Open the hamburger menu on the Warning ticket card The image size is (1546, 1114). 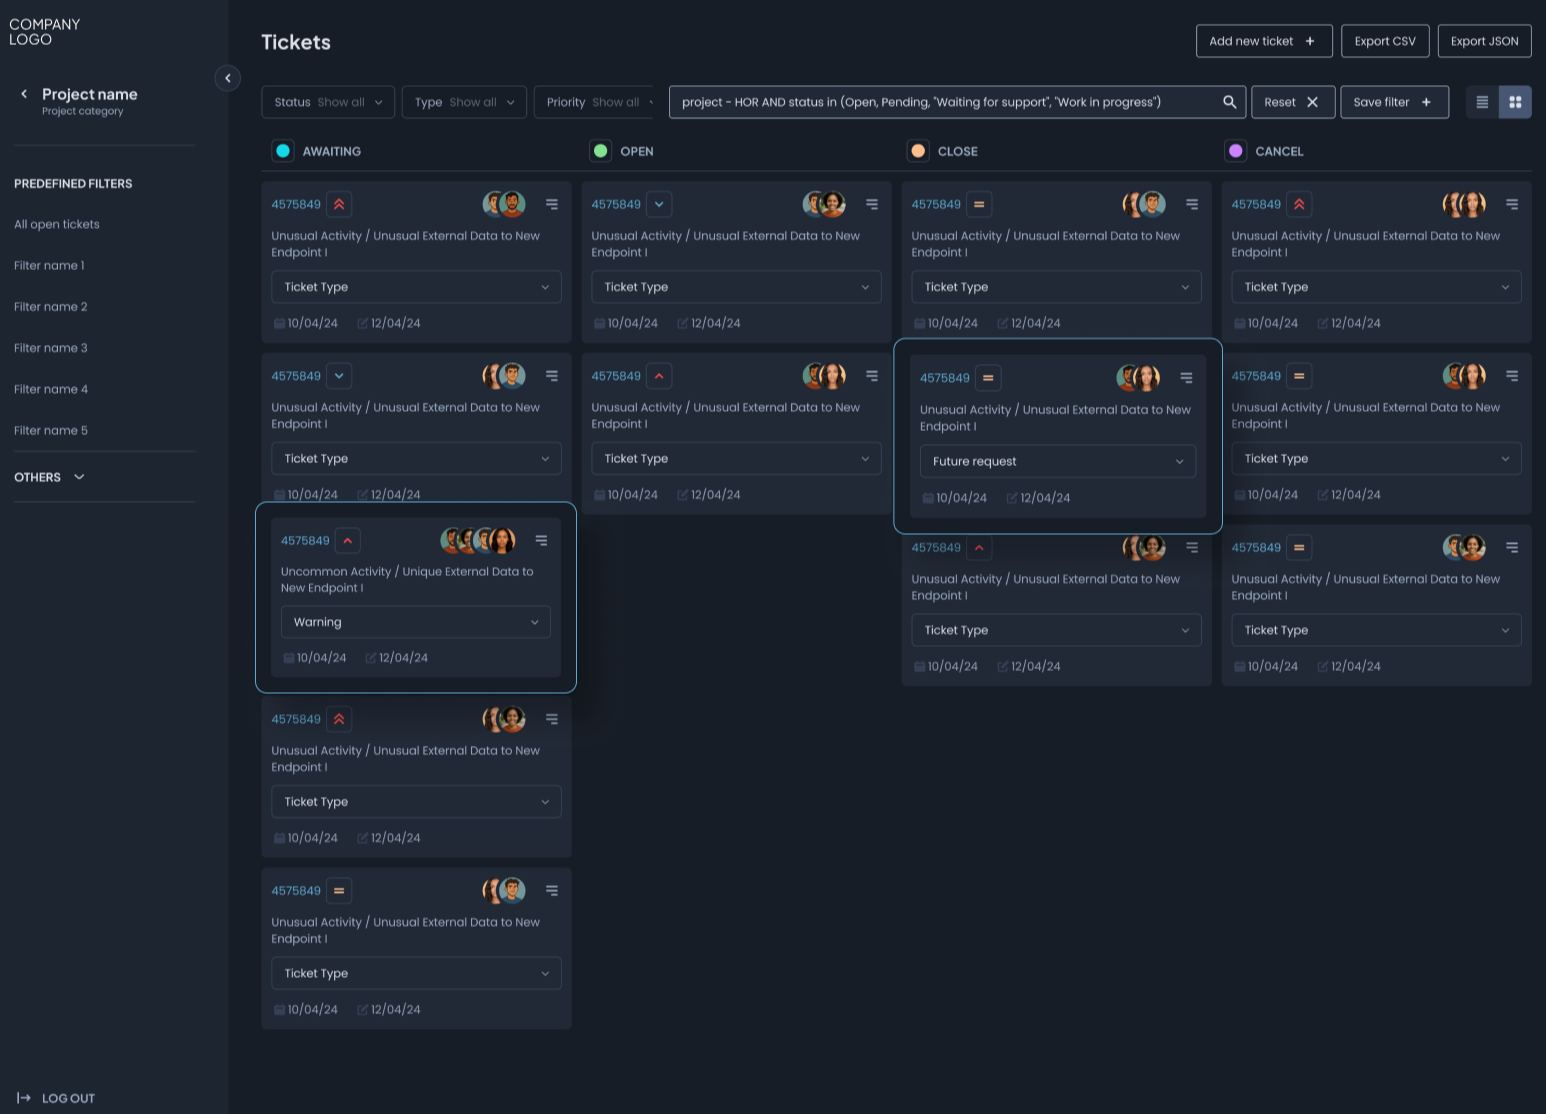(x=541, y=540)
